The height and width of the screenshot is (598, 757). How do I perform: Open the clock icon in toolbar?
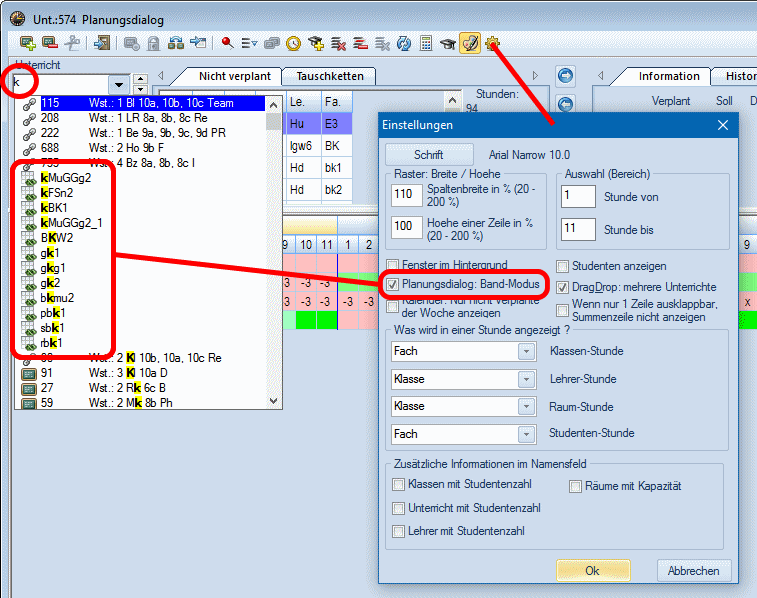(293, 43)
